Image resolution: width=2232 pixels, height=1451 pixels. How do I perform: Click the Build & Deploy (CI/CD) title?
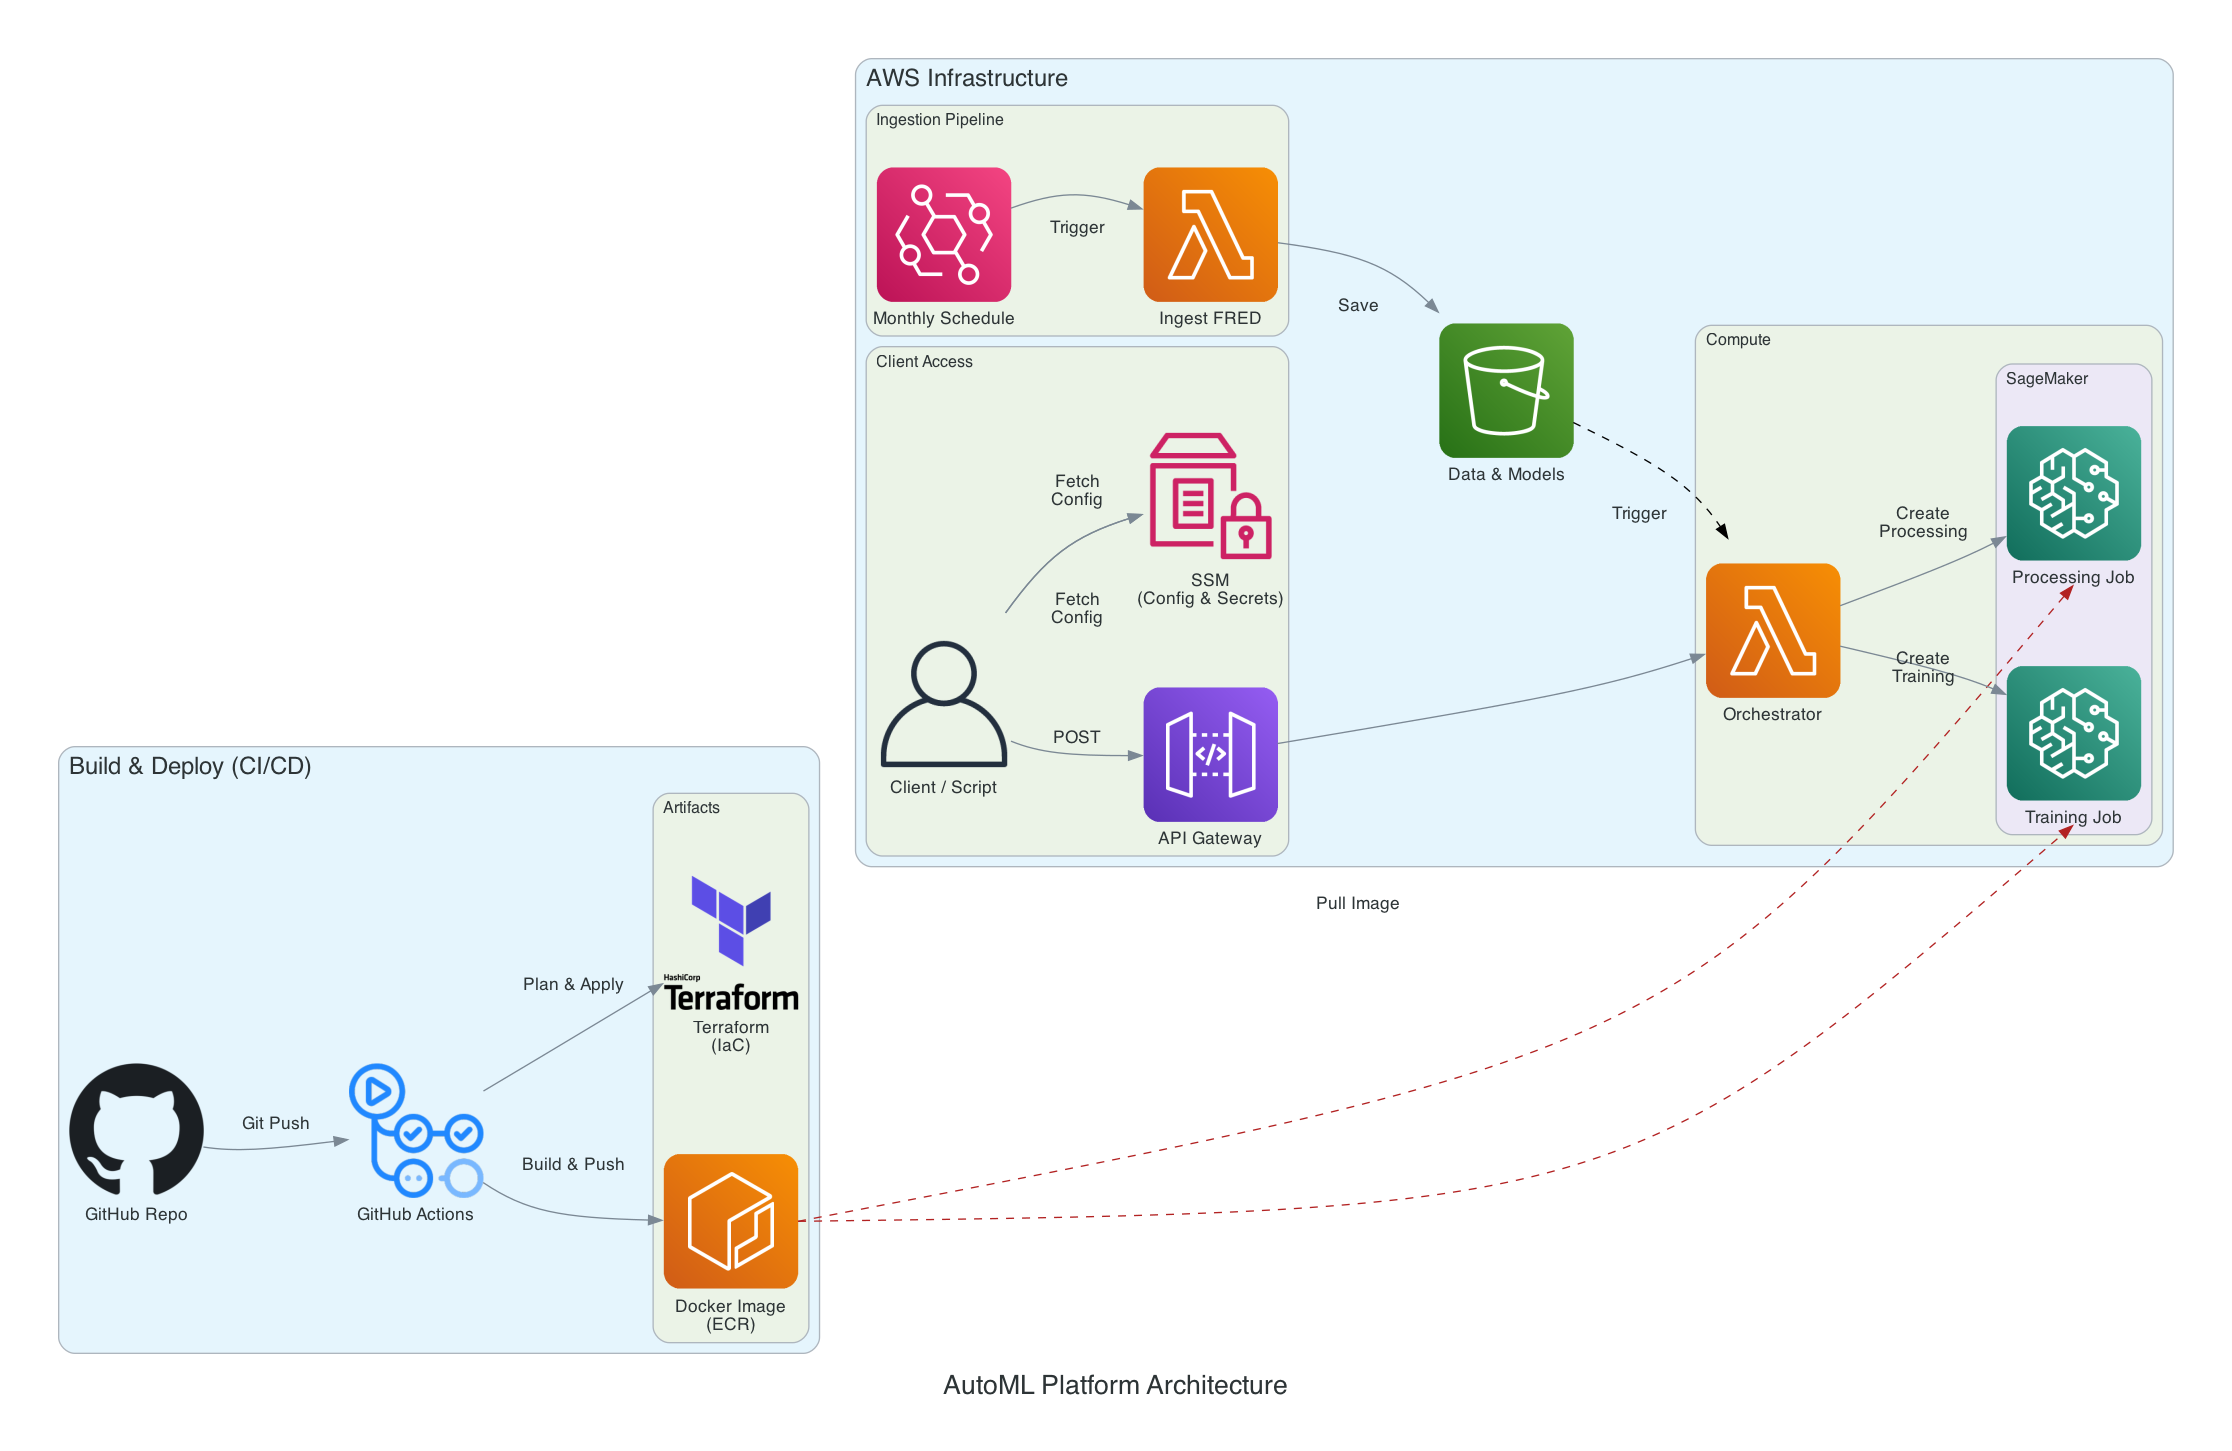coord(190,766)
